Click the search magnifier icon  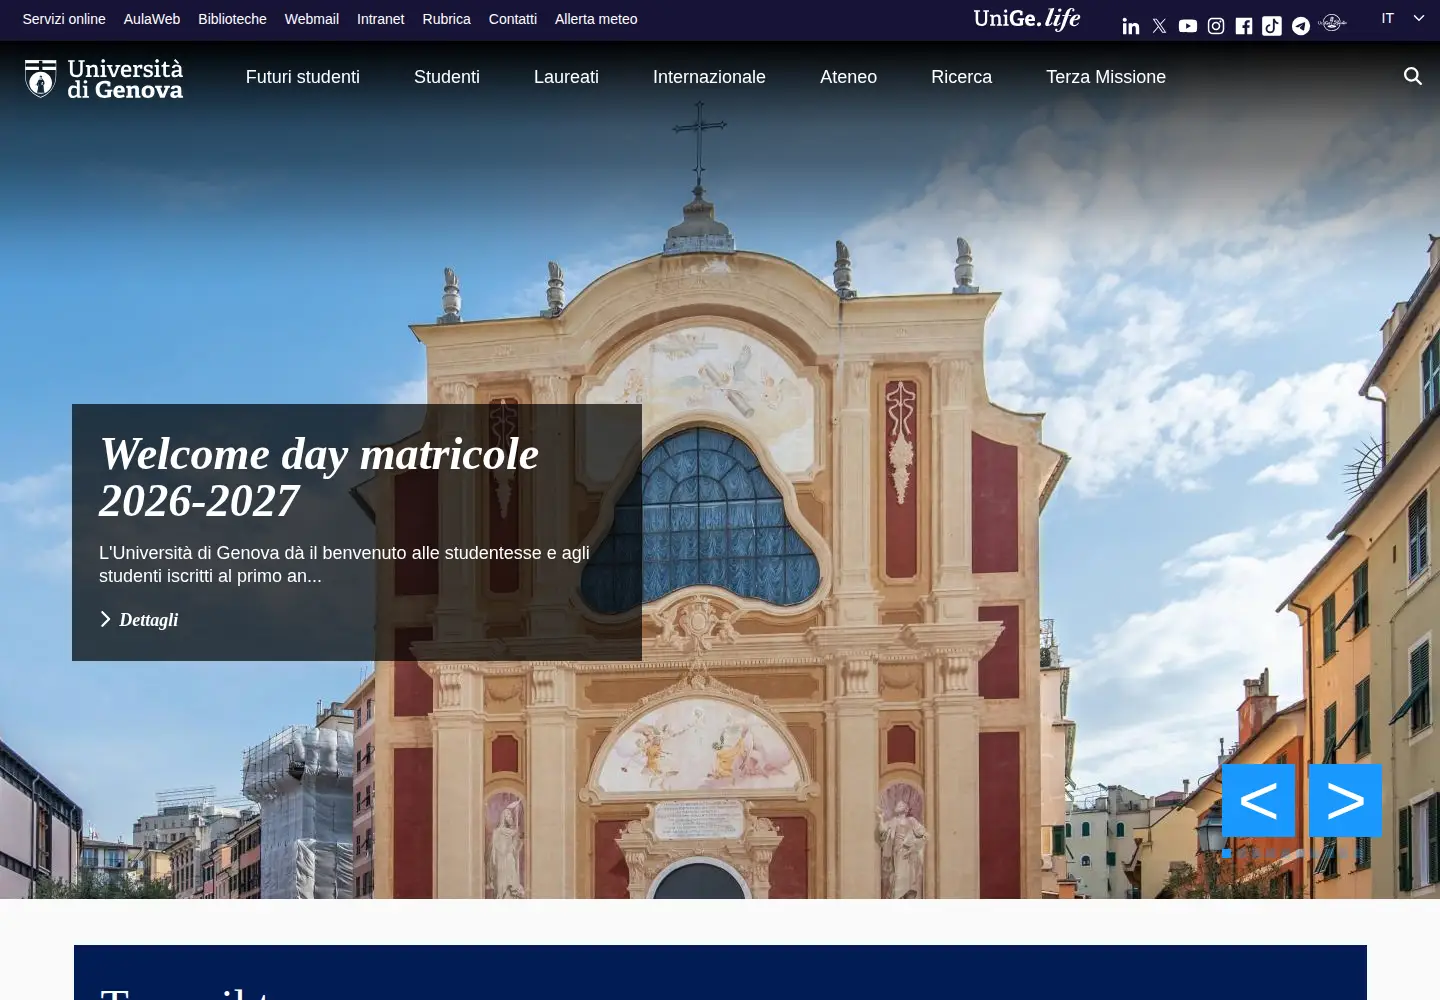point(1413,76)
